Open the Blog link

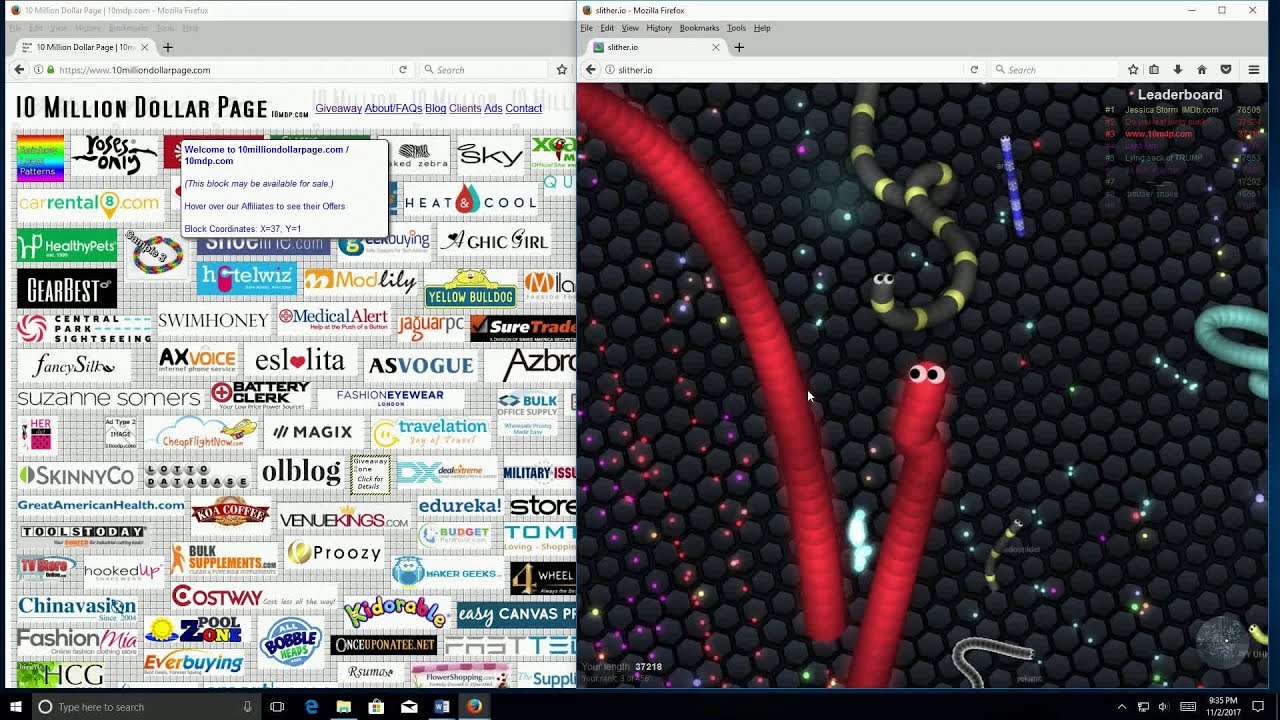pyautogui.click(x=435, y=108)
